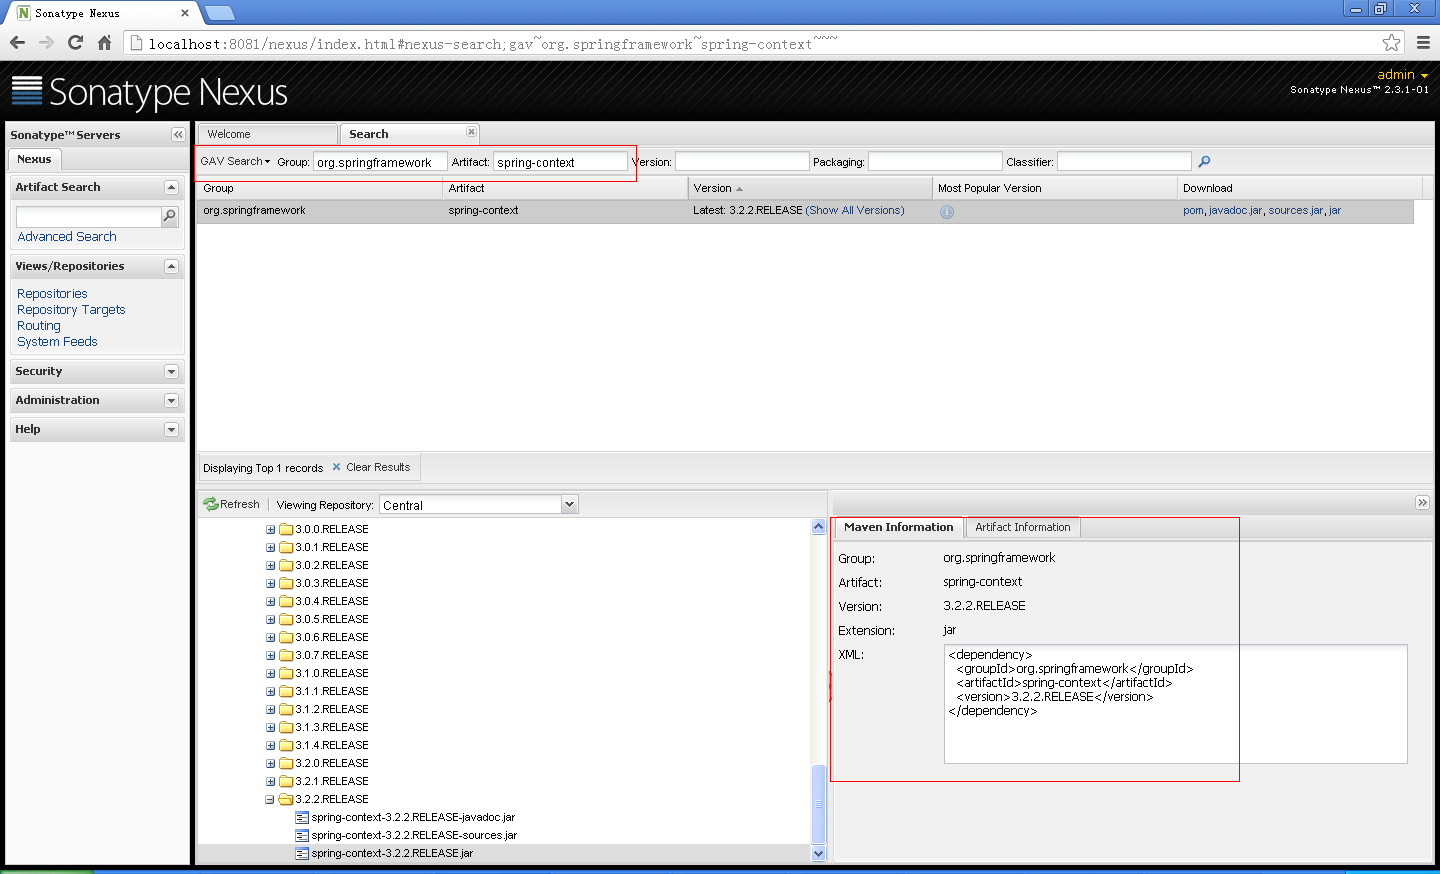The height and width of the screenshot is (874, 1440).
Task: Go to the browser home page icon
Action: click(104, 42)
